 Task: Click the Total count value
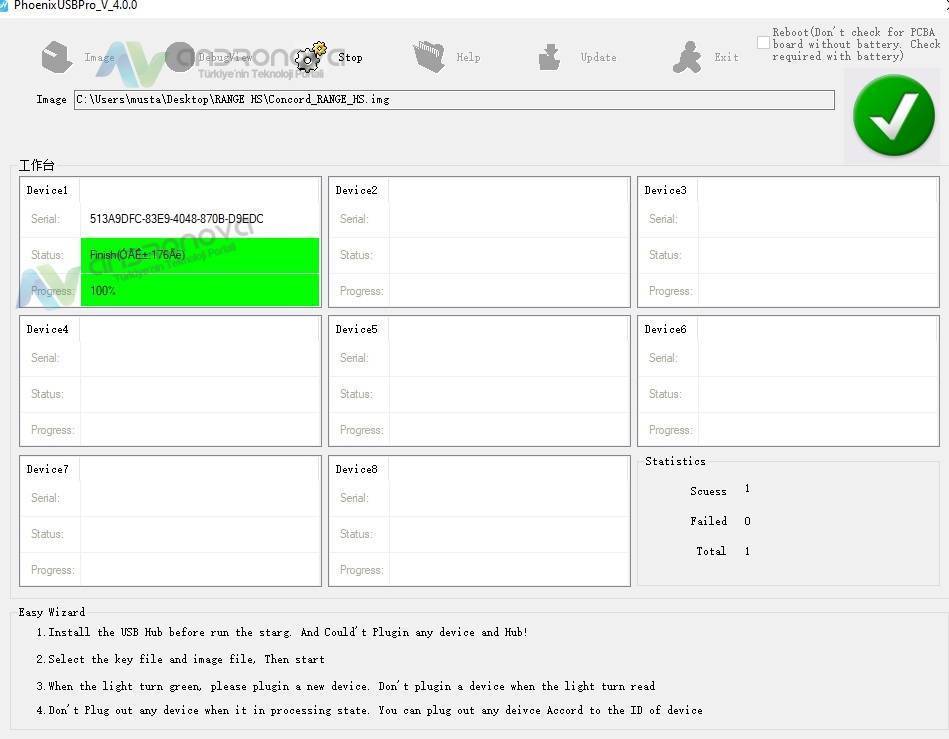tap(747, 551)
